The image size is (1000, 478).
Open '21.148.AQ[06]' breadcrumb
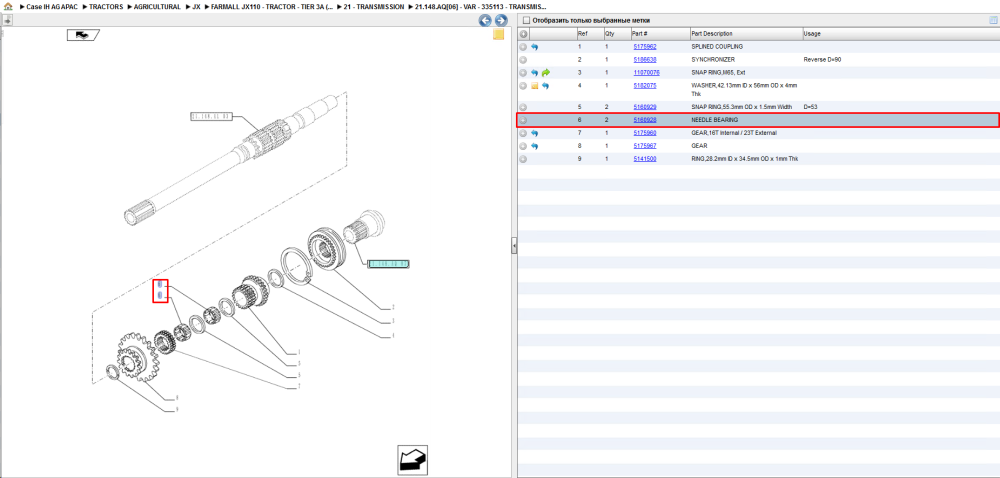click(x=480, y=6)
